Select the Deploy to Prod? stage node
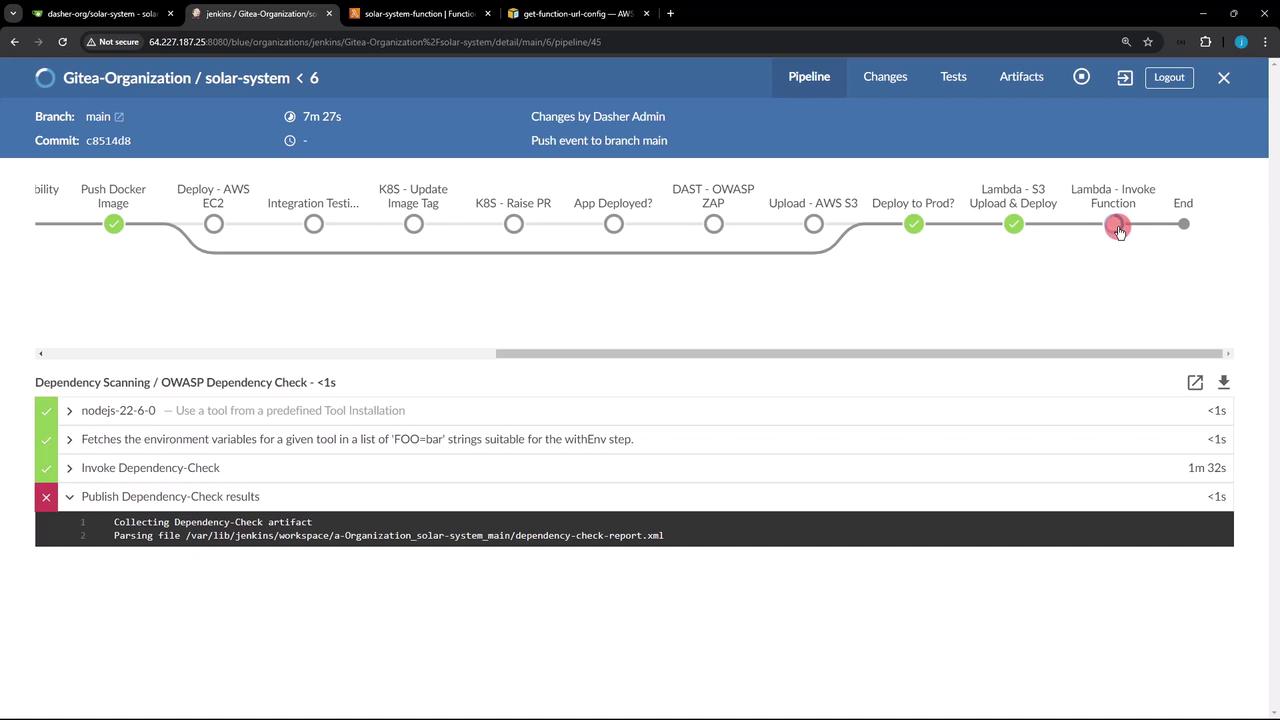This screenshot has height=720, width=1280. click(914, 224)
